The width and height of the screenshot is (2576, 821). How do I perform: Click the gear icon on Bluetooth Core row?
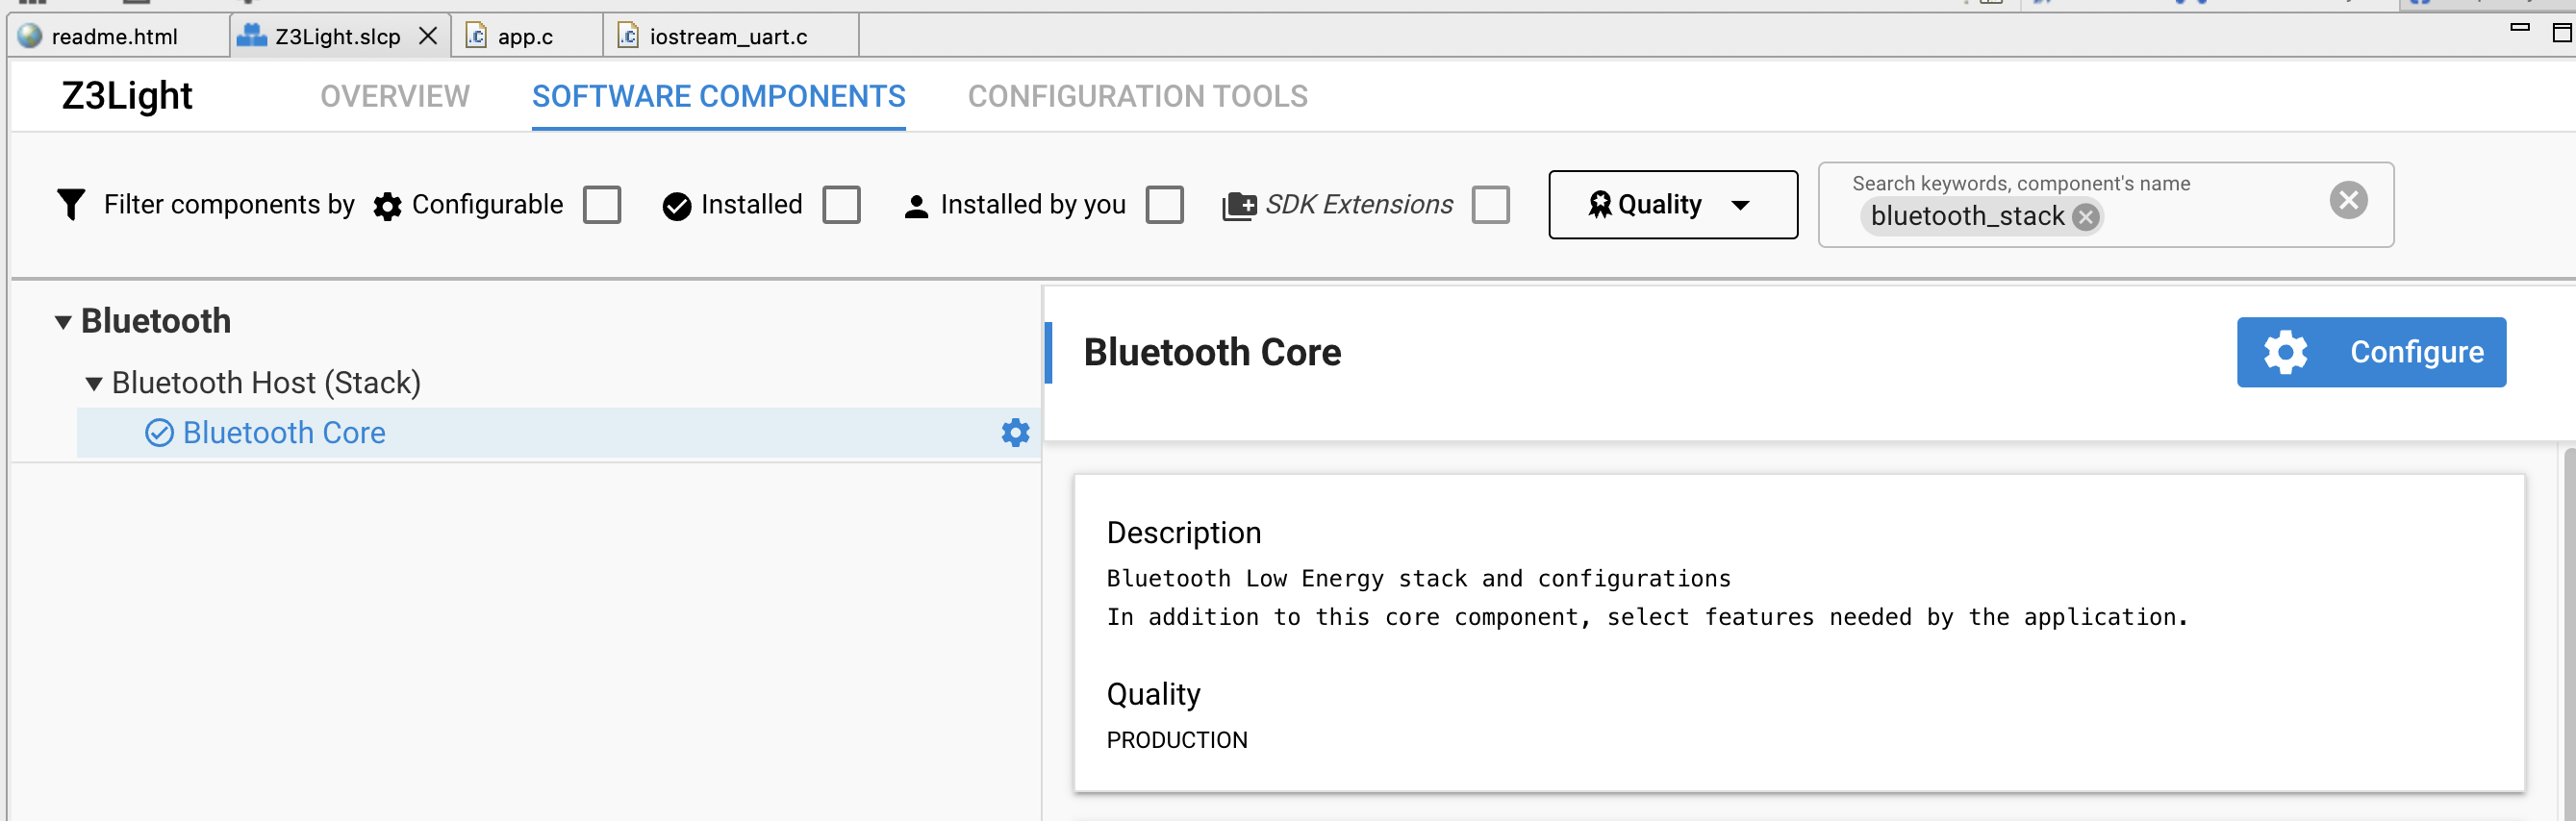click(1015, 432)
